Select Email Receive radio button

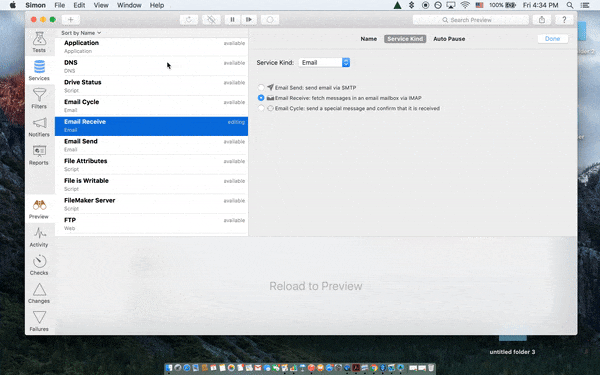[261, 98]
